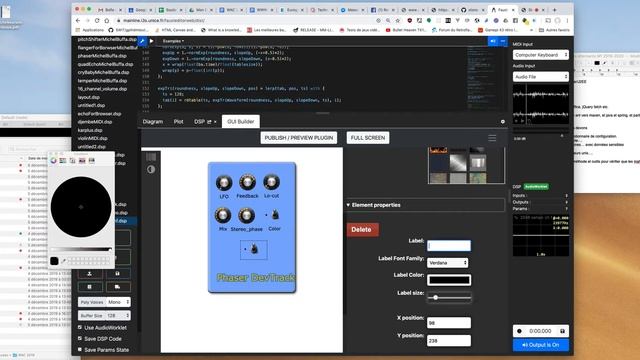
Task: Open karplus.dsp in the file list
Action: [x=90, y=130]
